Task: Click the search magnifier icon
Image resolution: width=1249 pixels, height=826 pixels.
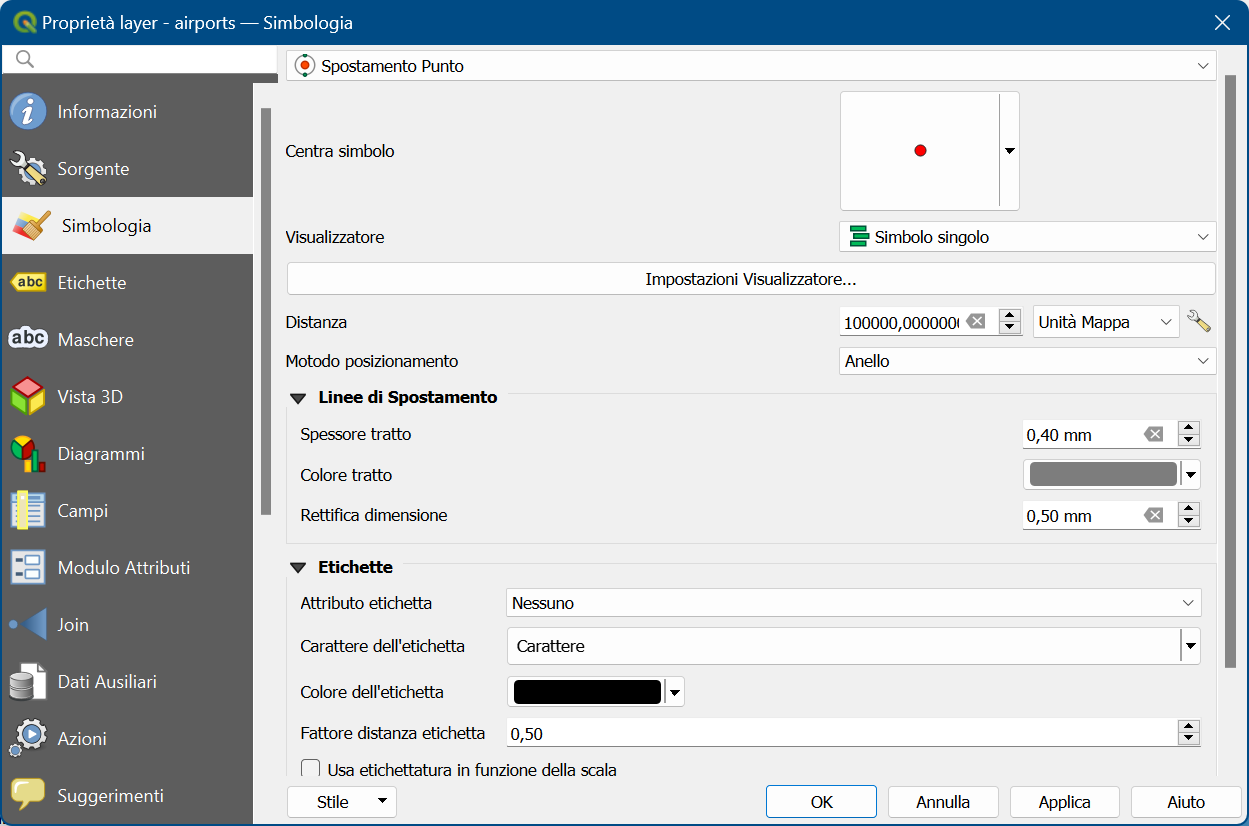Action: tap(25, 60)
